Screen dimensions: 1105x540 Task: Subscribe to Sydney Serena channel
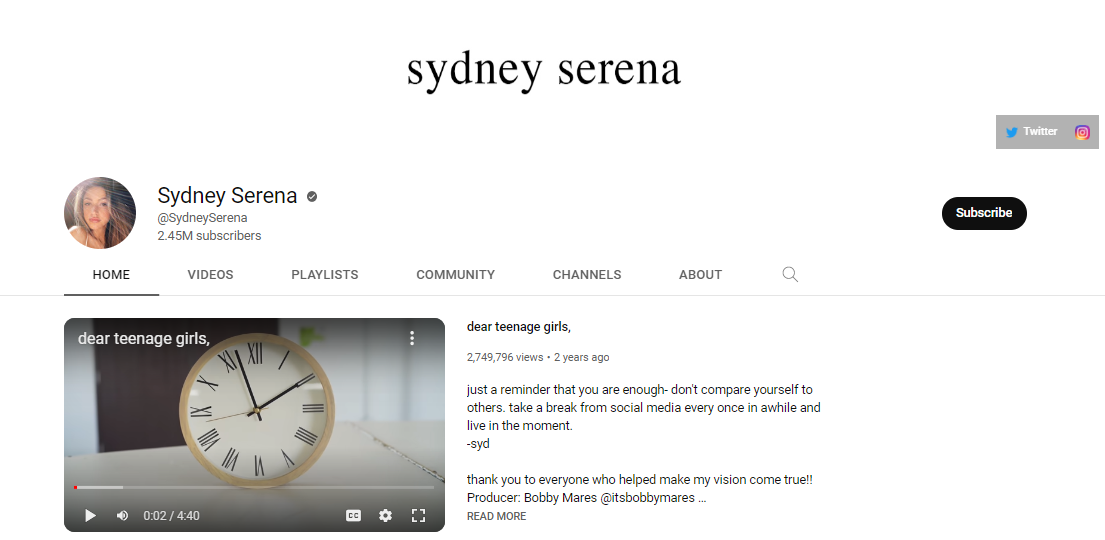(984, 213)
